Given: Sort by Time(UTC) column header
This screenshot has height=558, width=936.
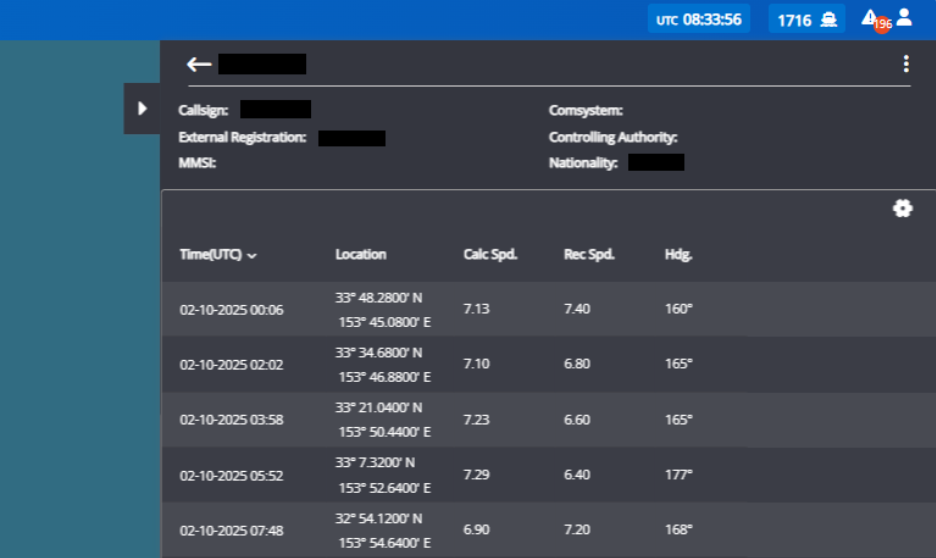Looking at the screenshot, I should tap(218, 255).
